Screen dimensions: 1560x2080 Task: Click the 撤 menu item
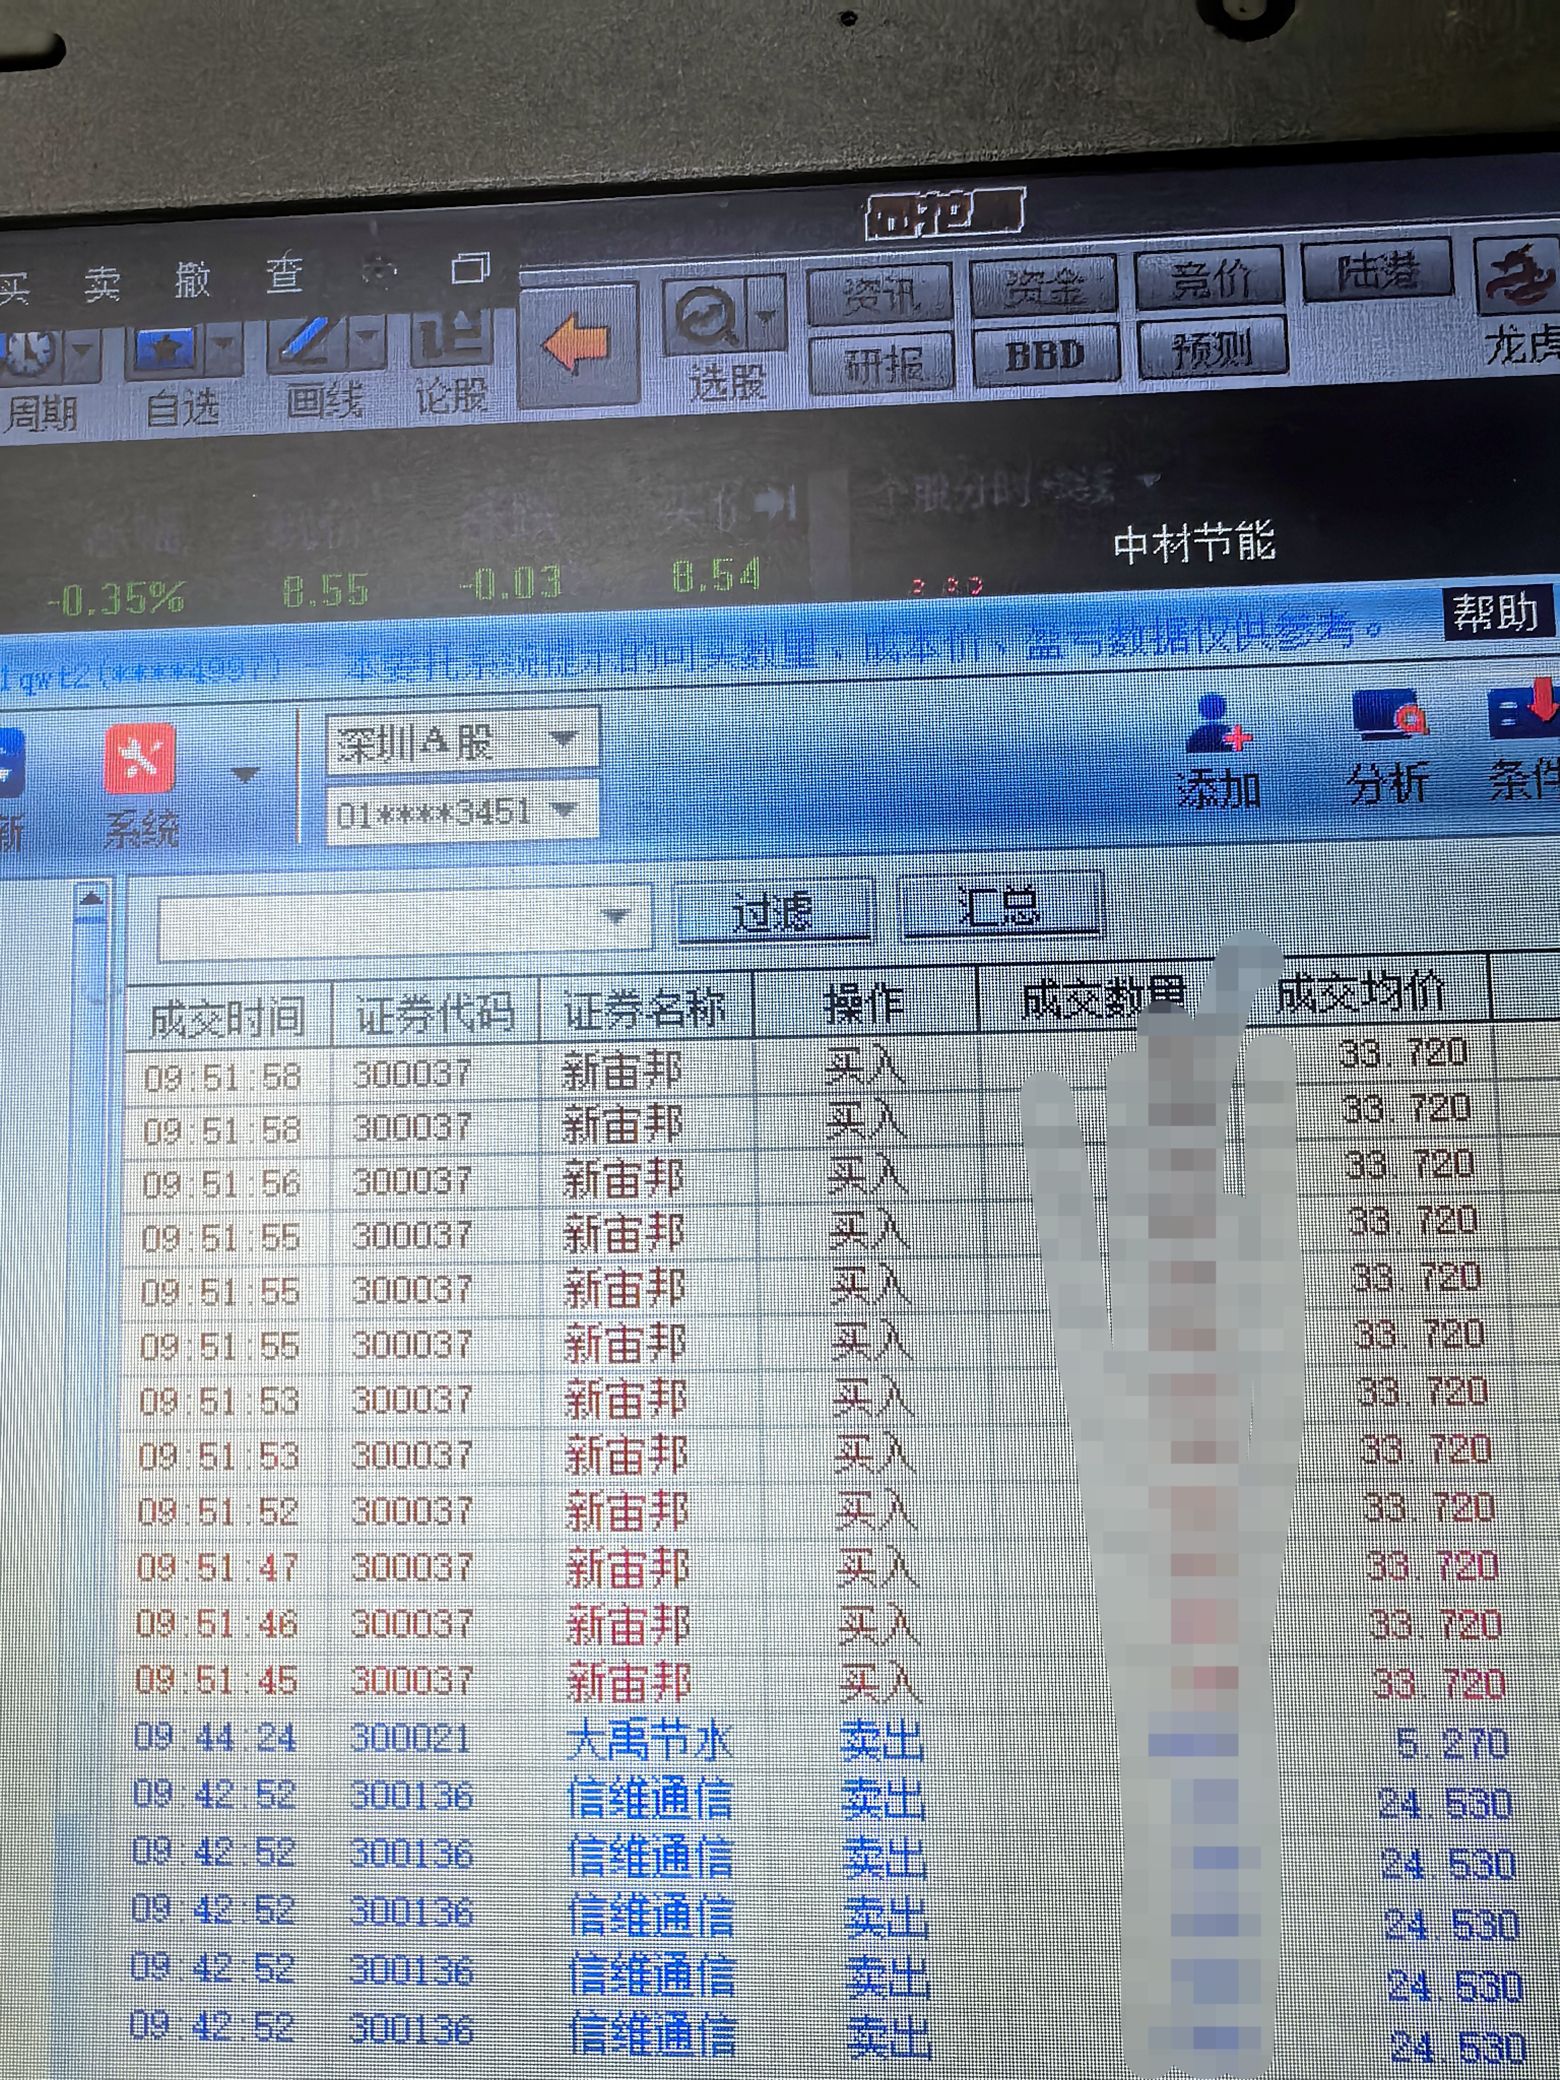(x=192, y=279)
